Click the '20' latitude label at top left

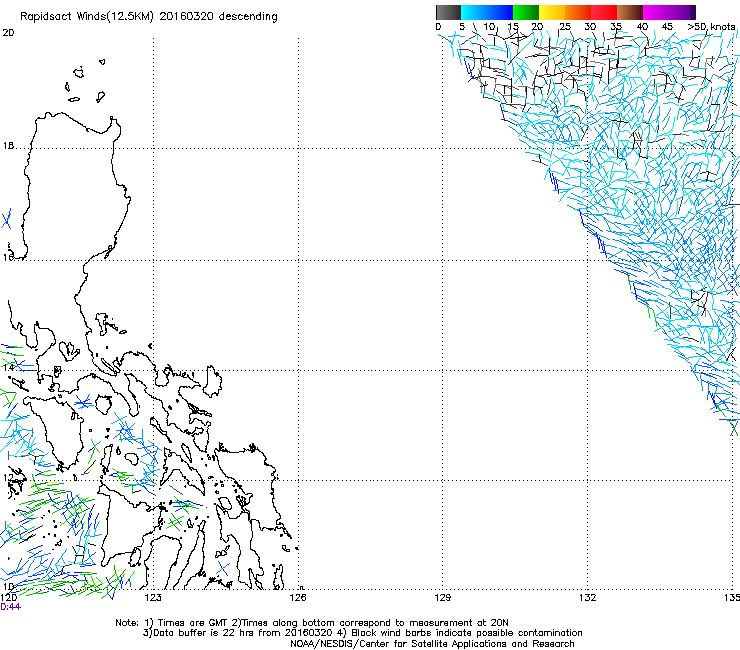8,33
